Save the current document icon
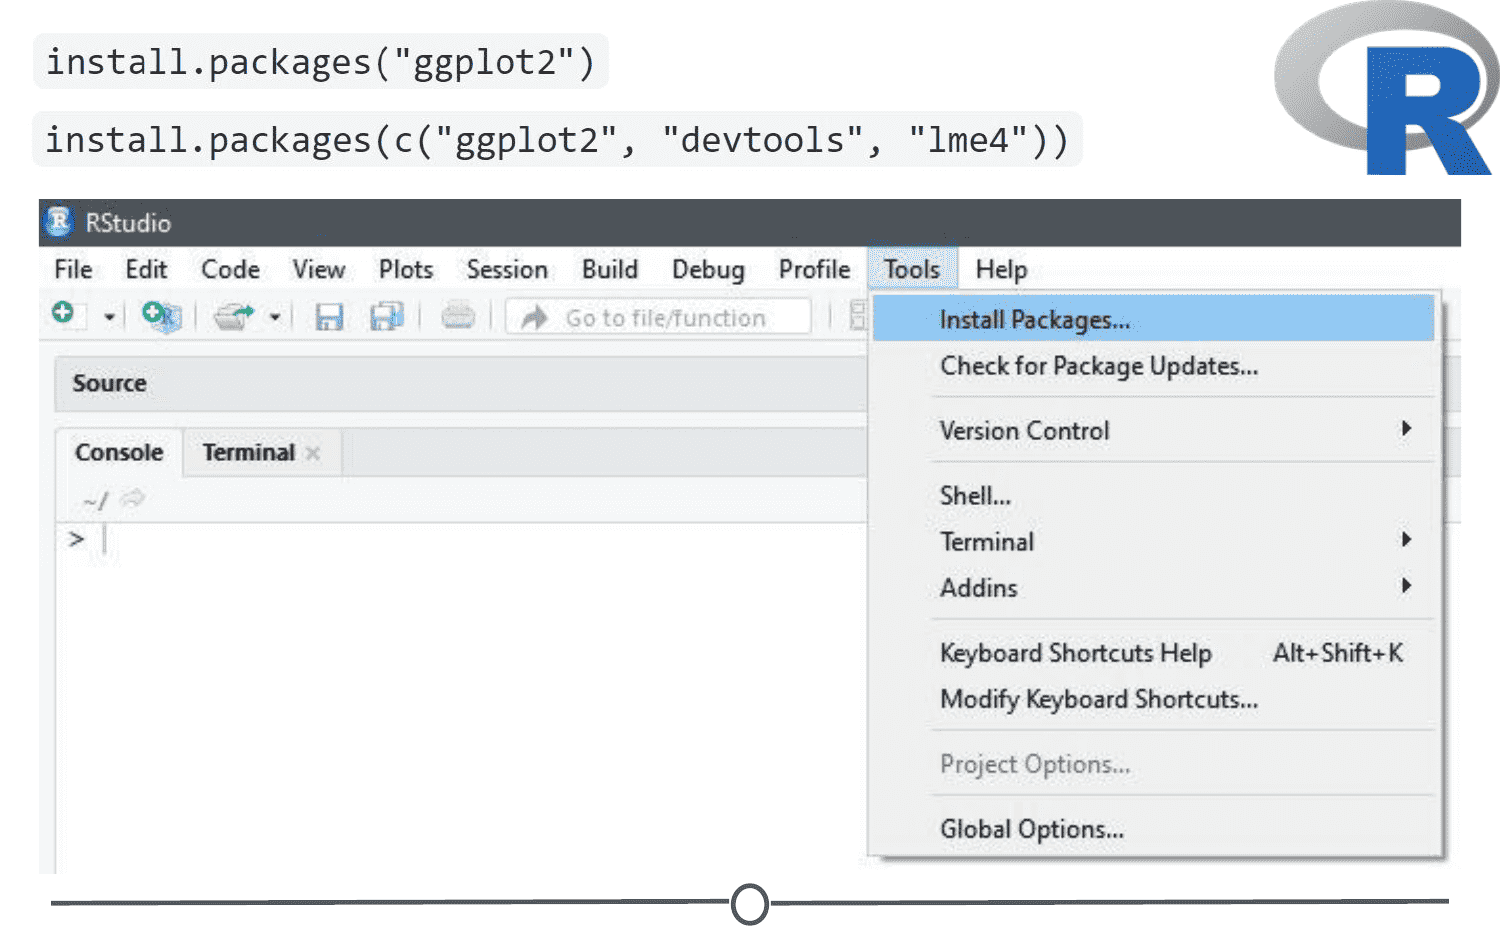 pos(329,317)
